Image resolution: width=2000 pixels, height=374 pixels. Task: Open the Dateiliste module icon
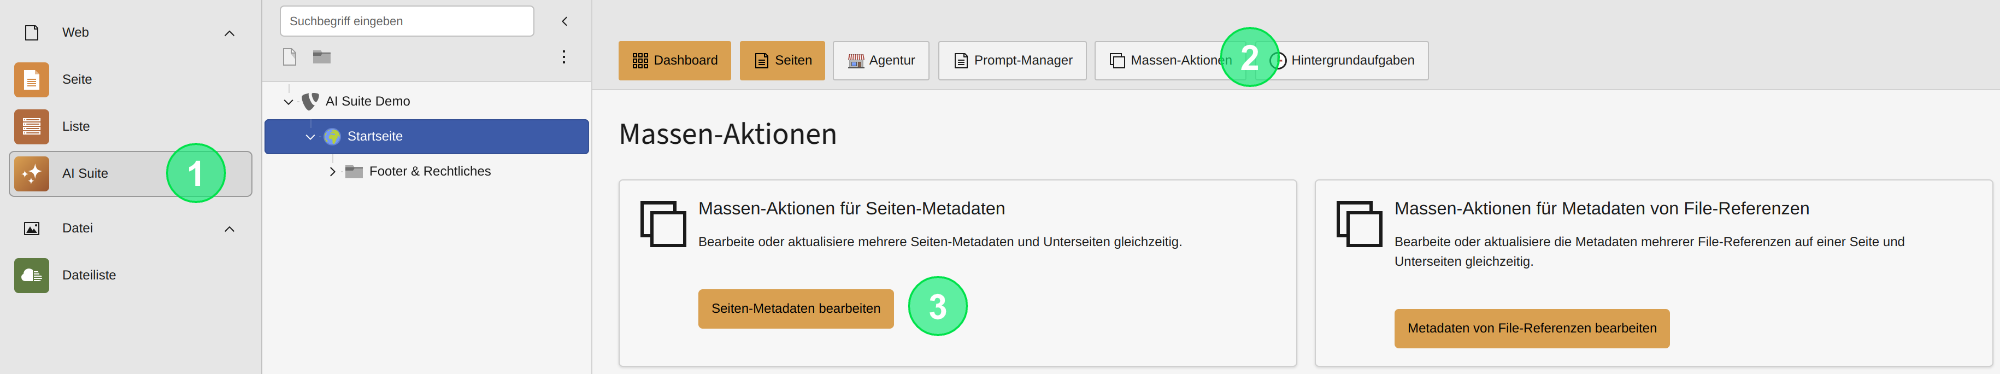click(31, 275)
